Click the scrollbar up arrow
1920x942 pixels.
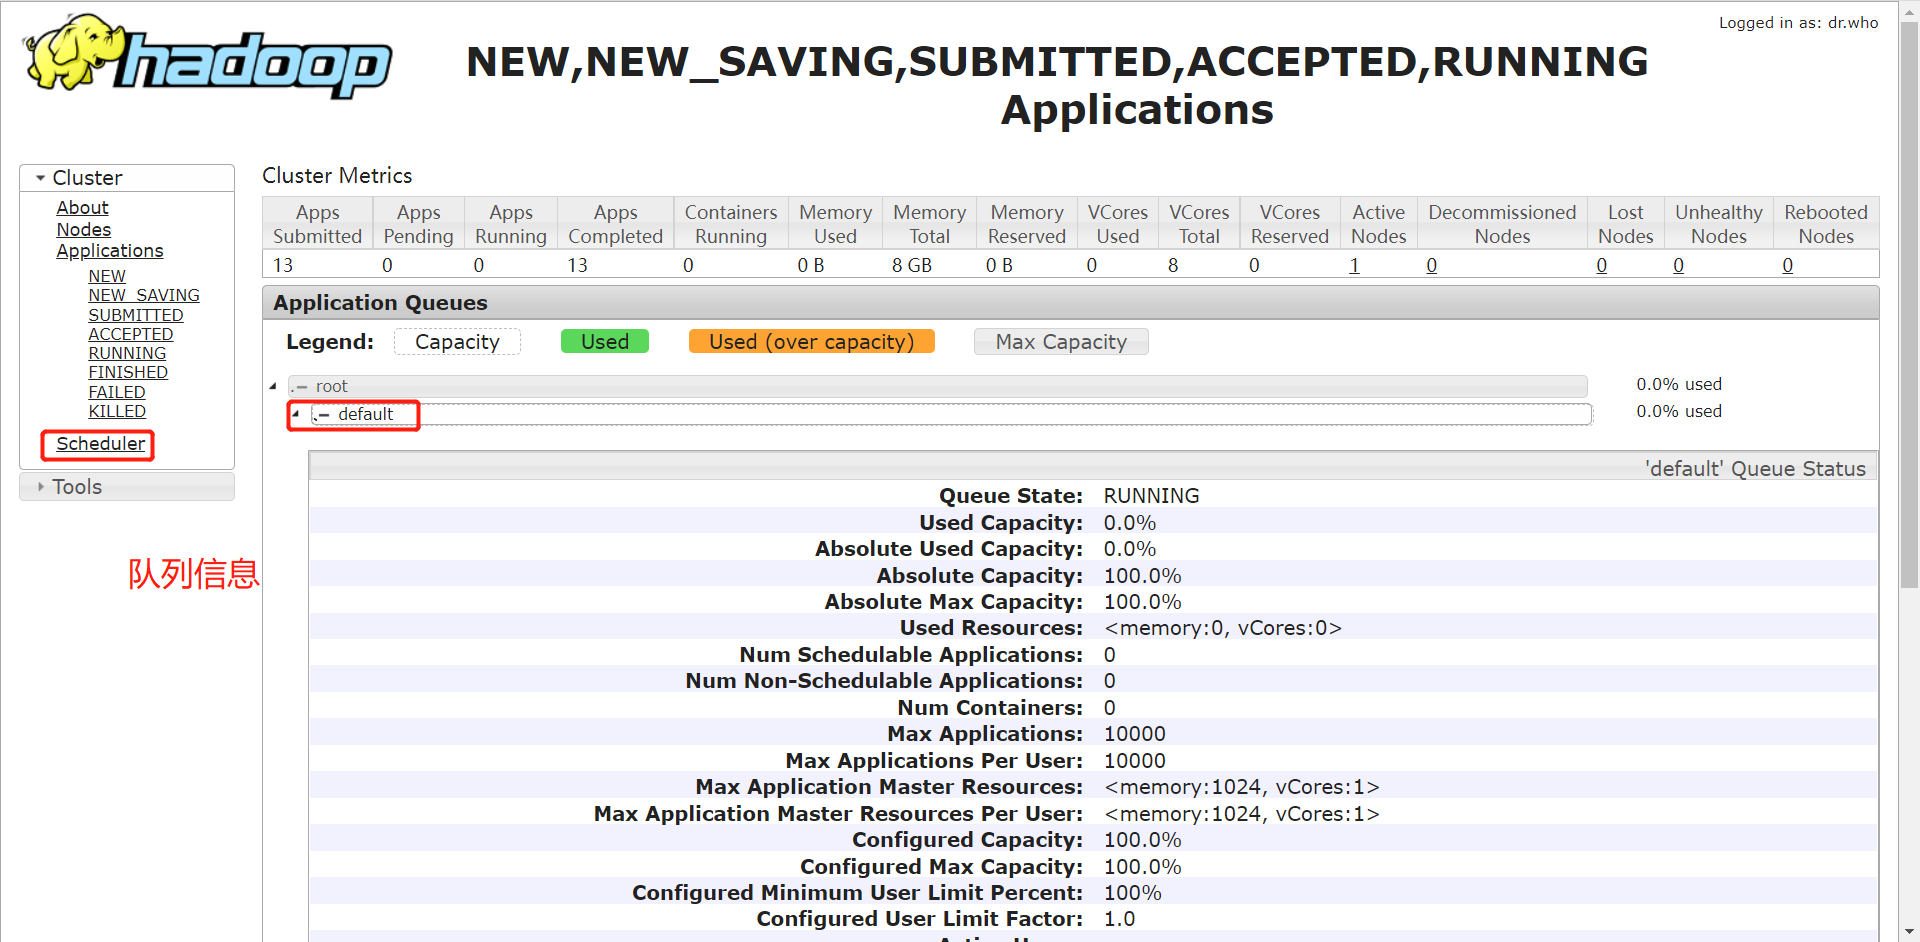point(1909,10)
